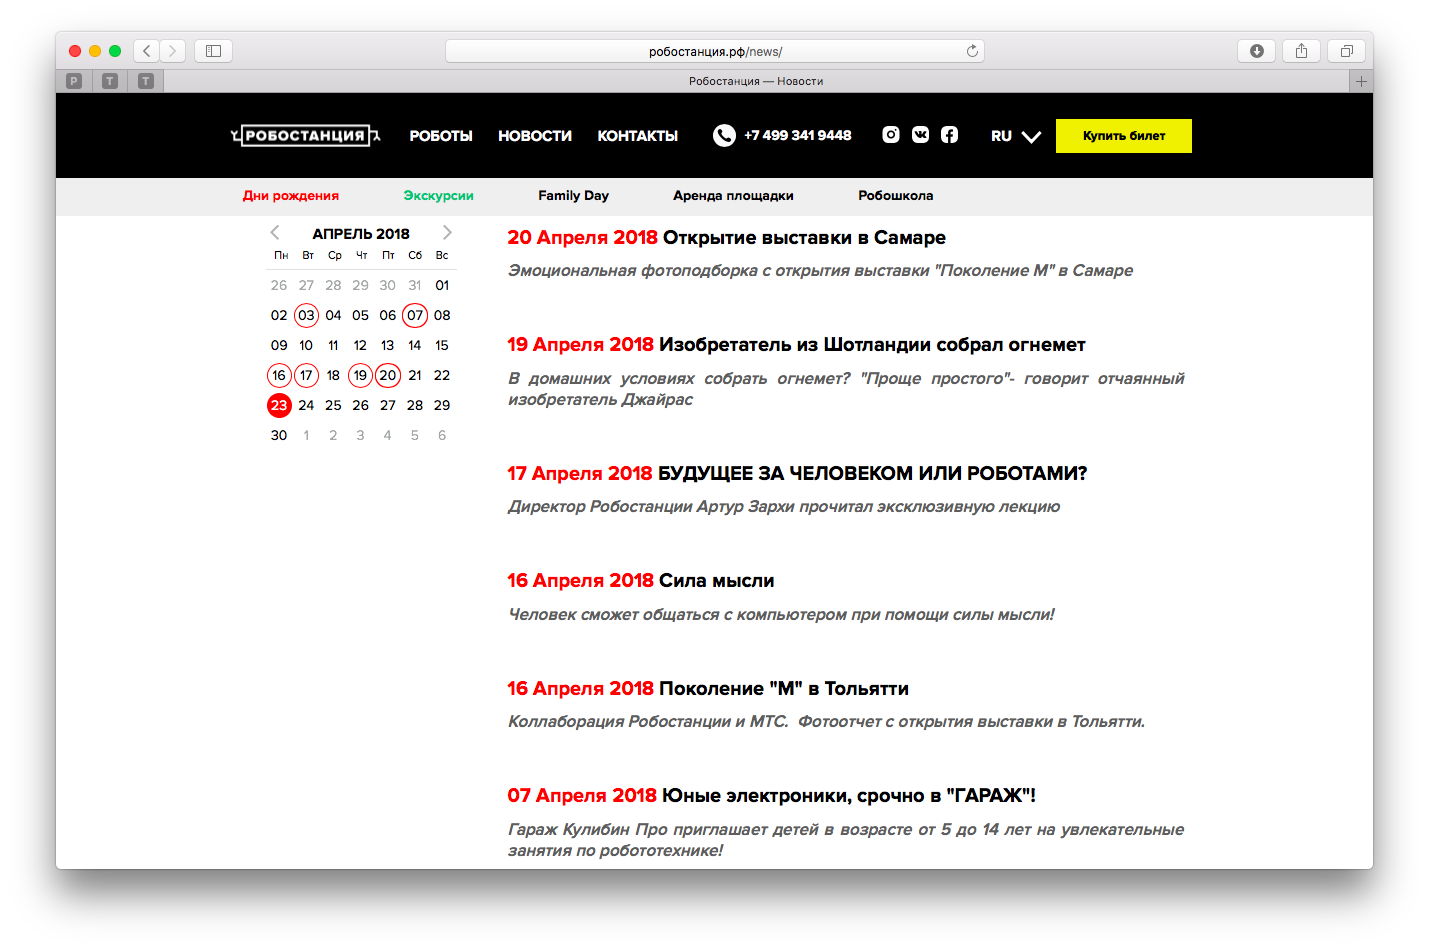
Task: Show all tabs overview icon
Action: 1346,51
